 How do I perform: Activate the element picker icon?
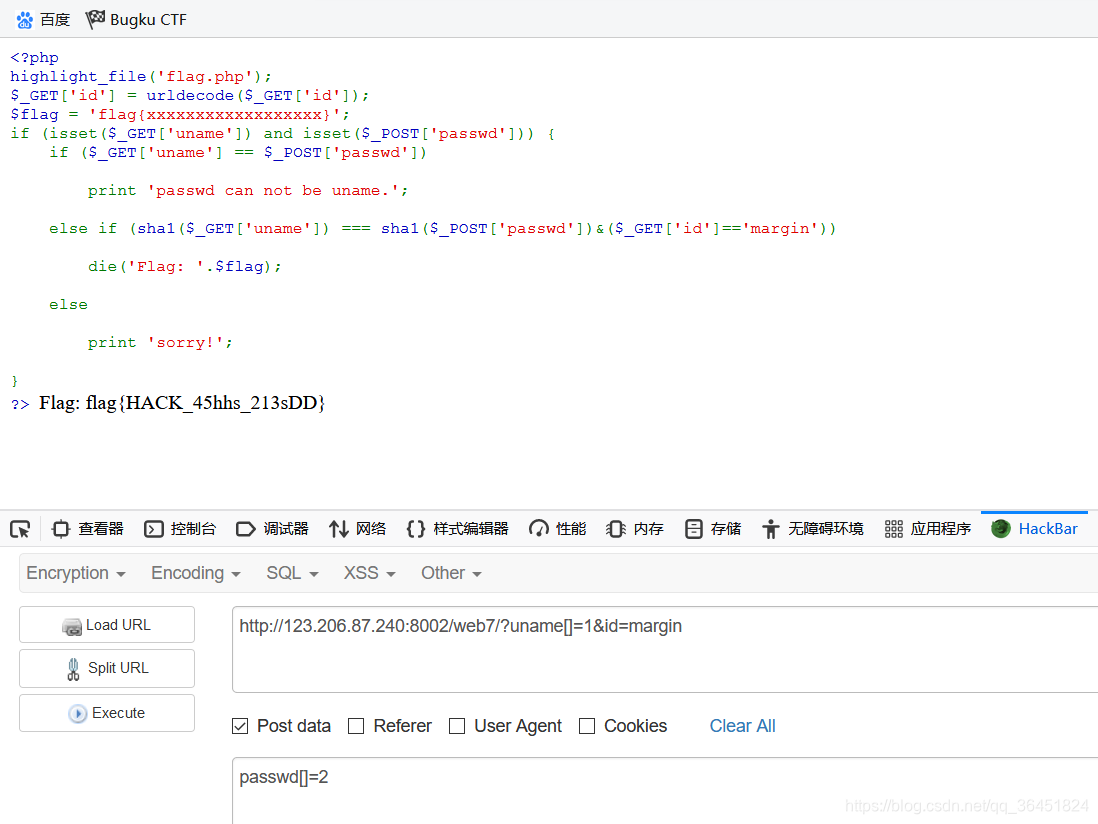click(20, 529)
